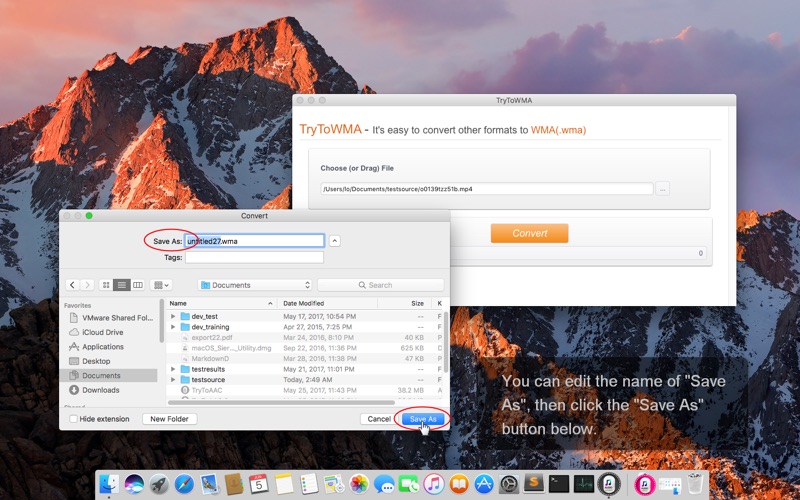Switch file browser to column view
The width and height of the screenshot is (800, 500).
138,285
